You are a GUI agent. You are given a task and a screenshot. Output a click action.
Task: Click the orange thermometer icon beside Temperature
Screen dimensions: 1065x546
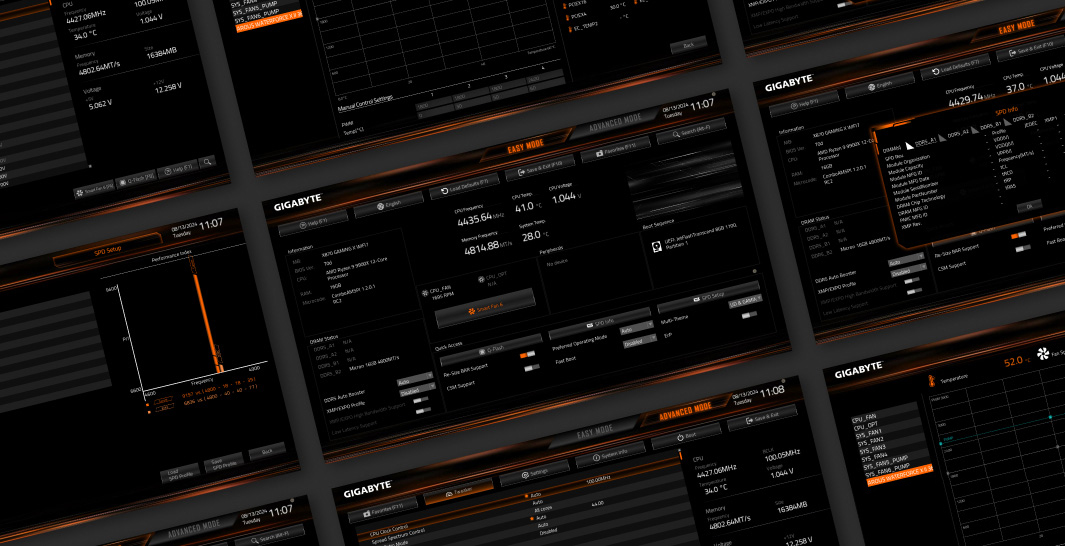(x=931, y=381)
